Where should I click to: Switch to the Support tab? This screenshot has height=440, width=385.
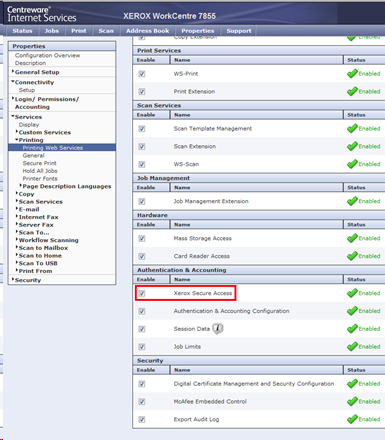pyautogui.click(x=239, y=31)
